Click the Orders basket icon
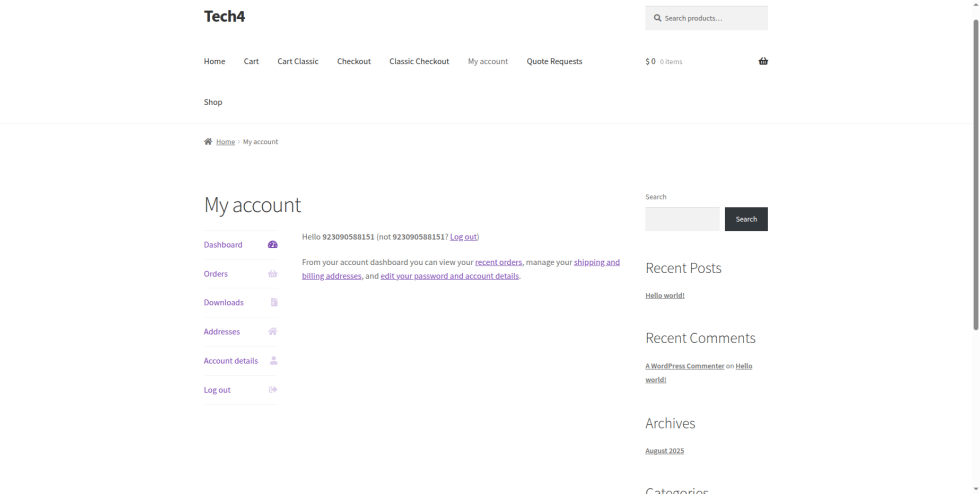Viewport: 980px width, 494px height. coord(272,274)
